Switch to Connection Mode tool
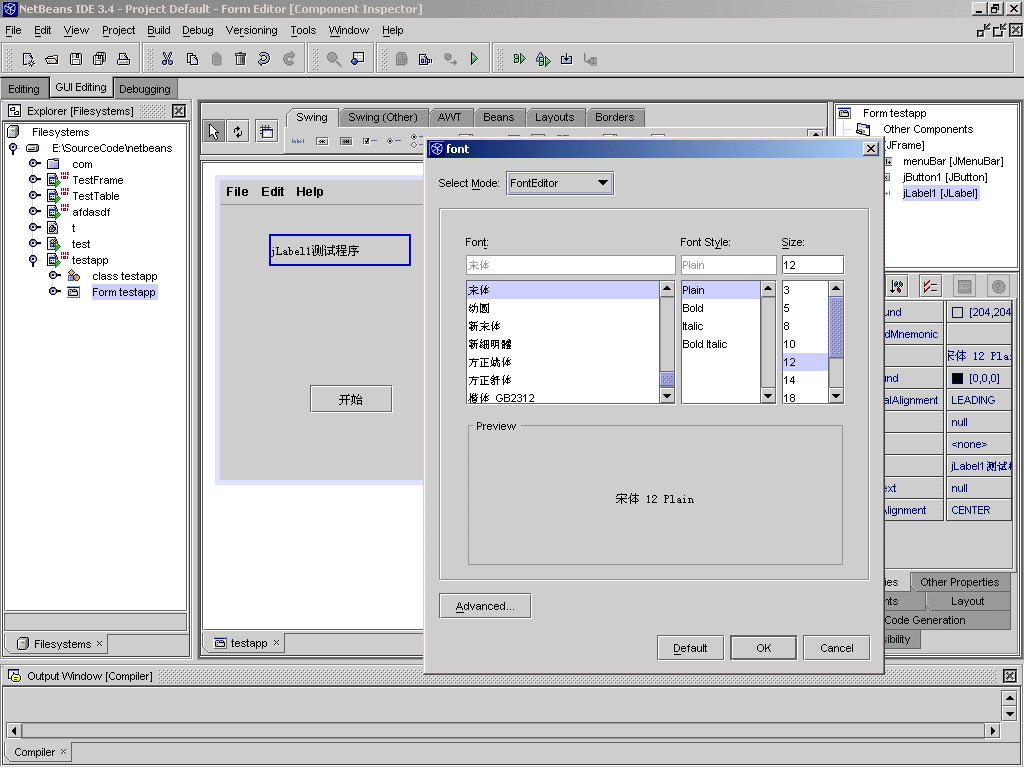 [x=238, y=131]
